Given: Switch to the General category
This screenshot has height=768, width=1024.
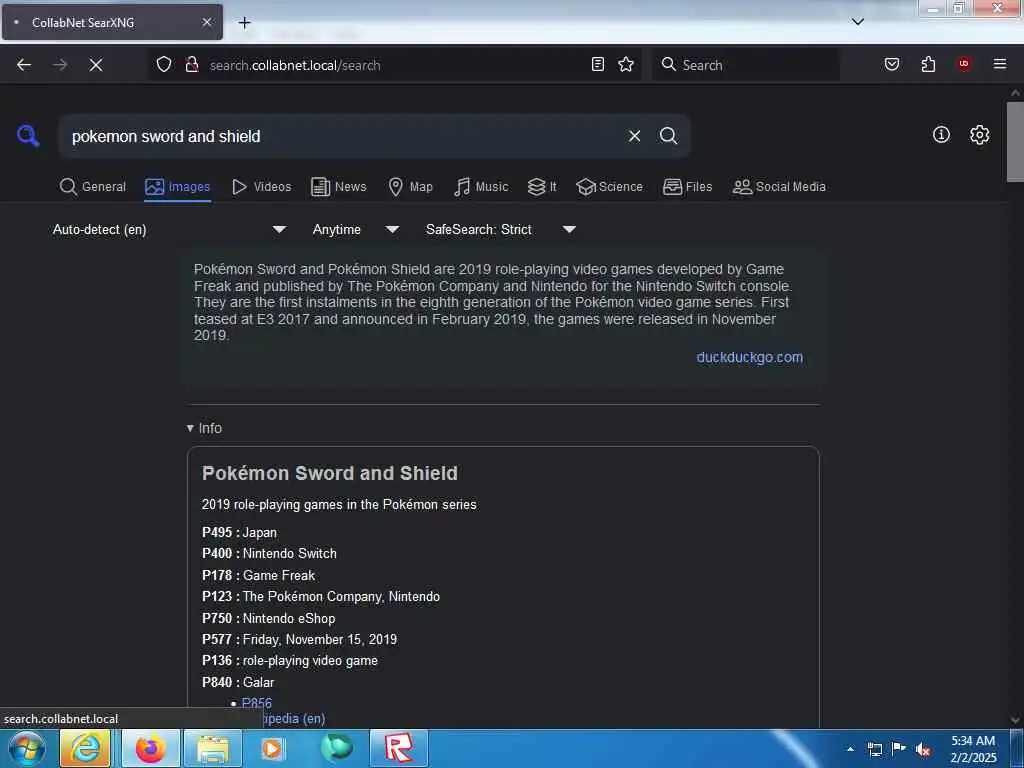Looking at the screenshot, I should [93, 187].
